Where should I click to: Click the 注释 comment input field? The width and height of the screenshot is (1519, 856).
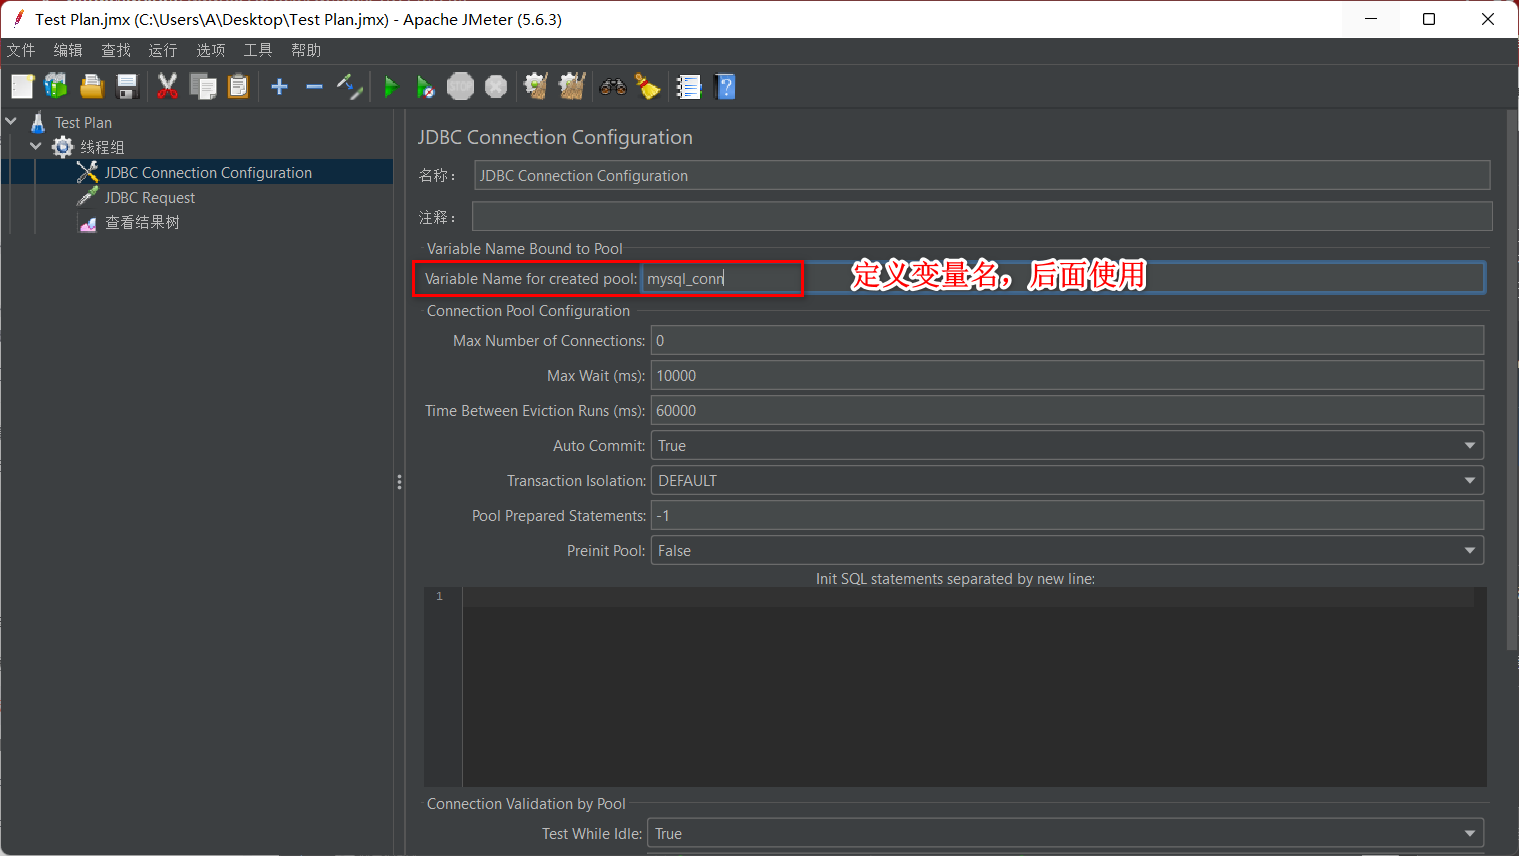click(982, 216)
